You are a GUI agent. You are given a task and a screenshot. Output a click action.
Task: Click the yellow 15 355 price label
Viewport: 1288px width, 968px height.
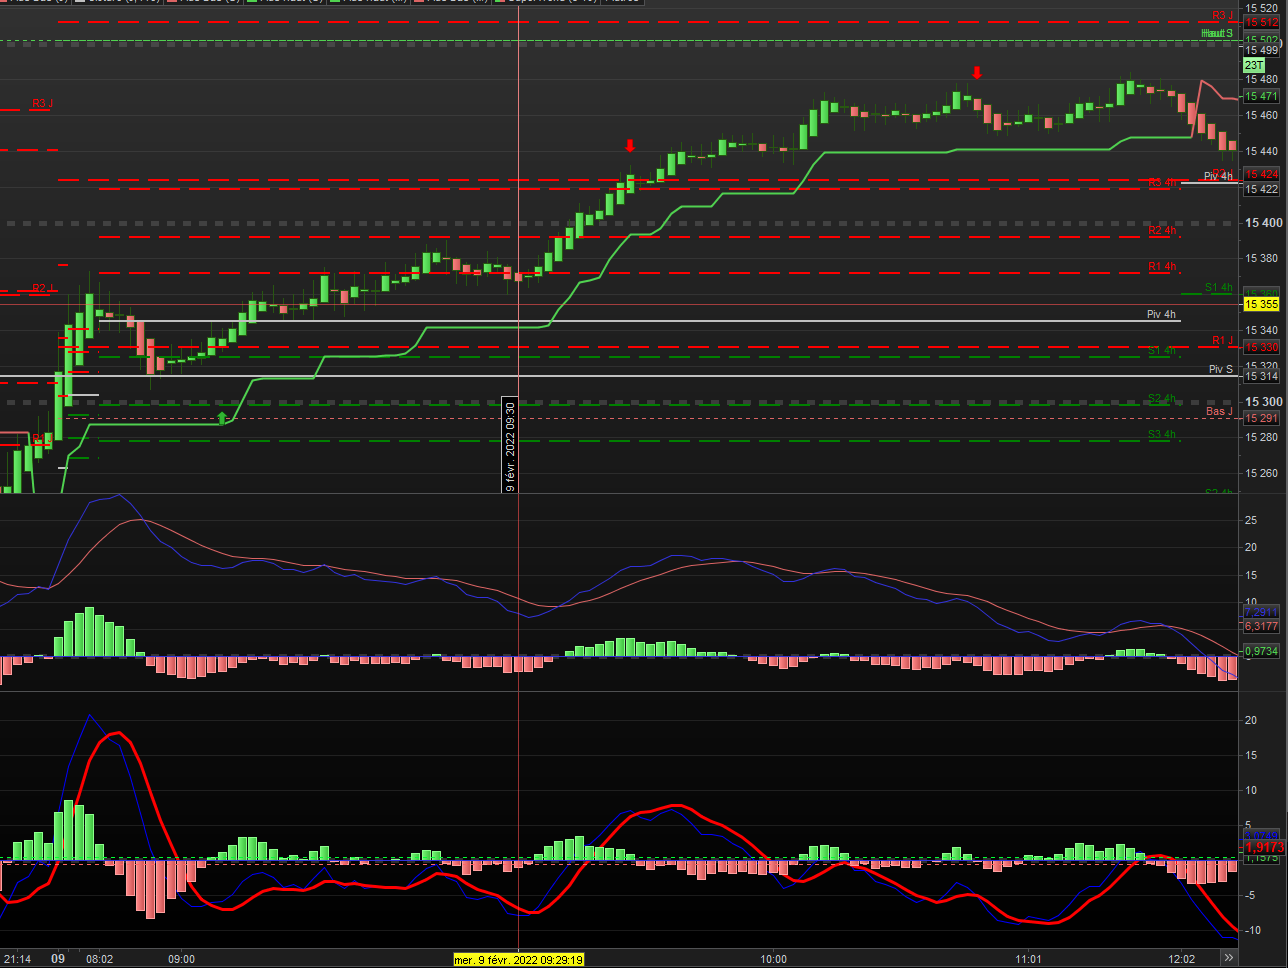(1261, 304)
